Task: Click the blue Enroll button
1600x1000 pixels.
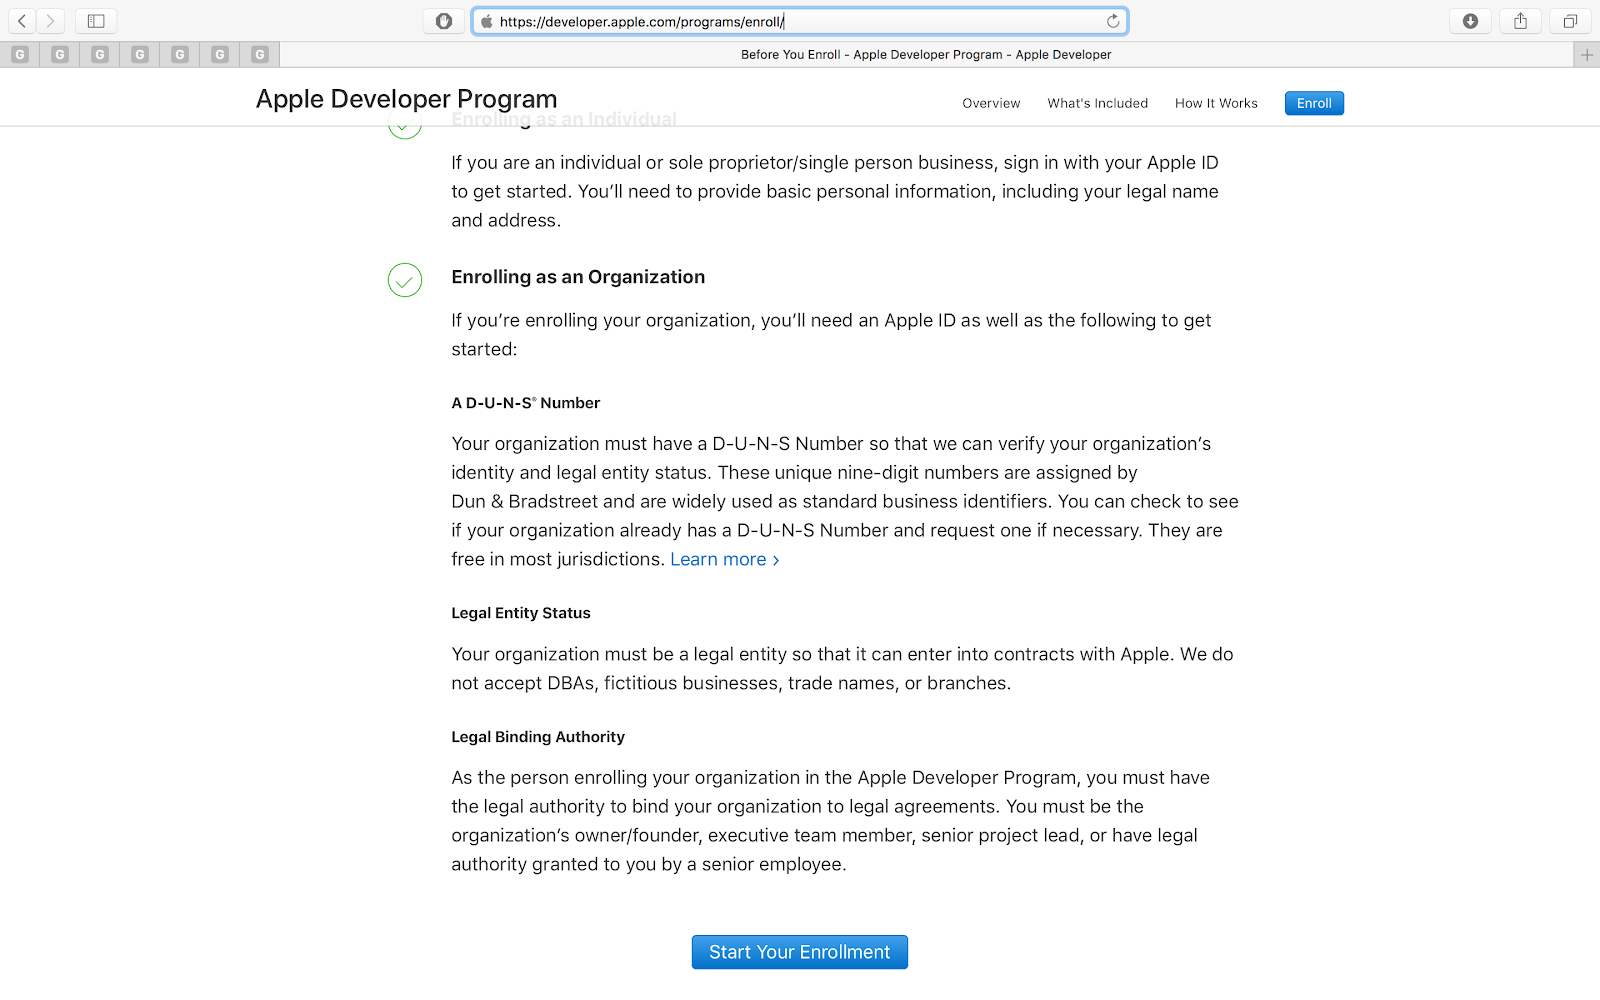Action: coord(1314,103)
